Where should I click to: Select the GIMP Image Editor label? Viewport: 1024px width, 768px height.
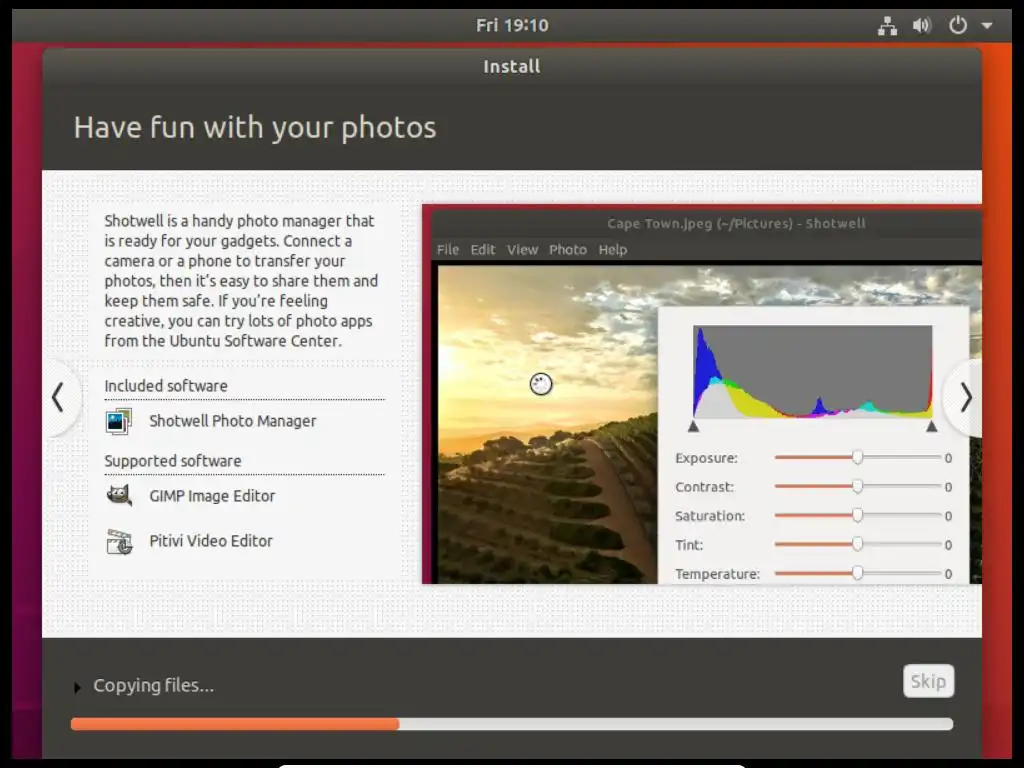tap(212, 496)
